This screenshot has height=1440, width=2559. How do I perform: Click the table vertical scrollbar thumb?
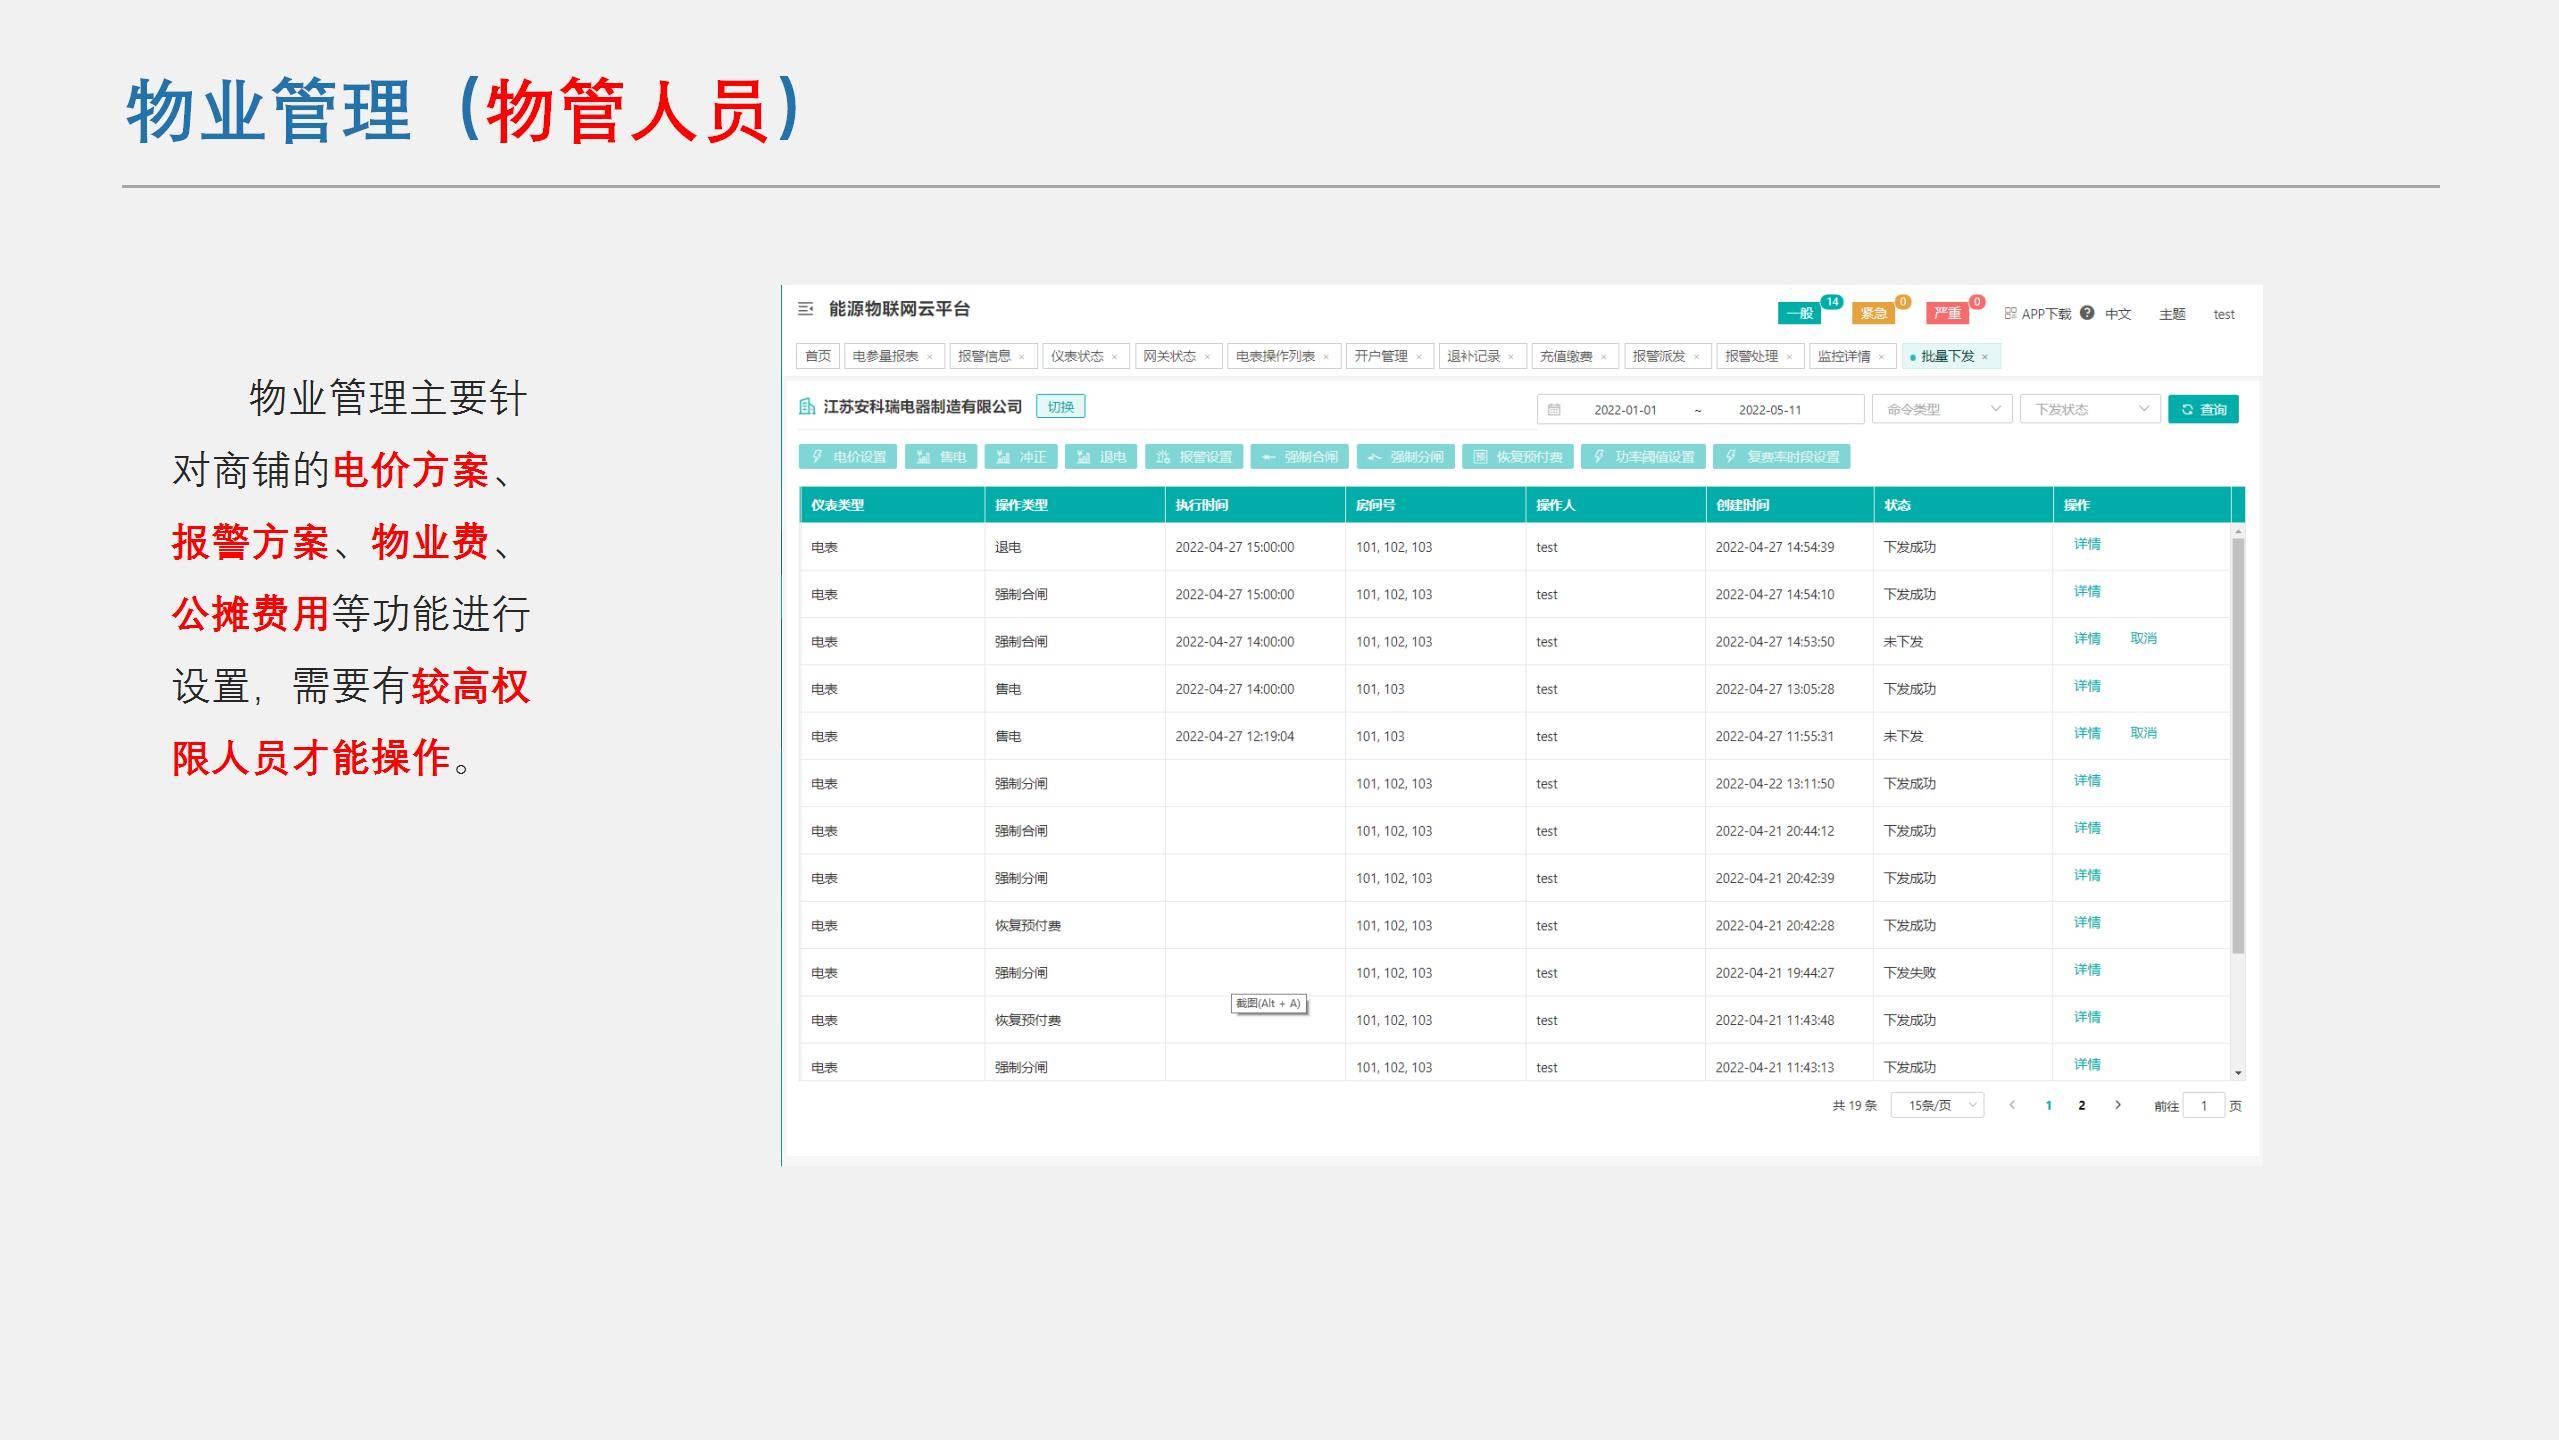tap(2238, 745)
